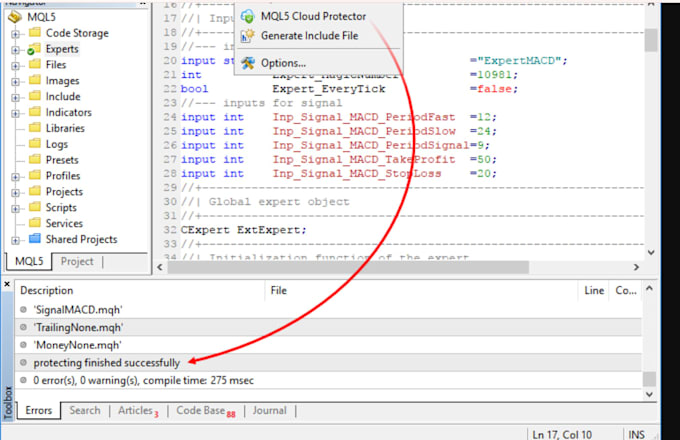
Task: Choose Generate Include File menu entry
Action: (318, 36)
